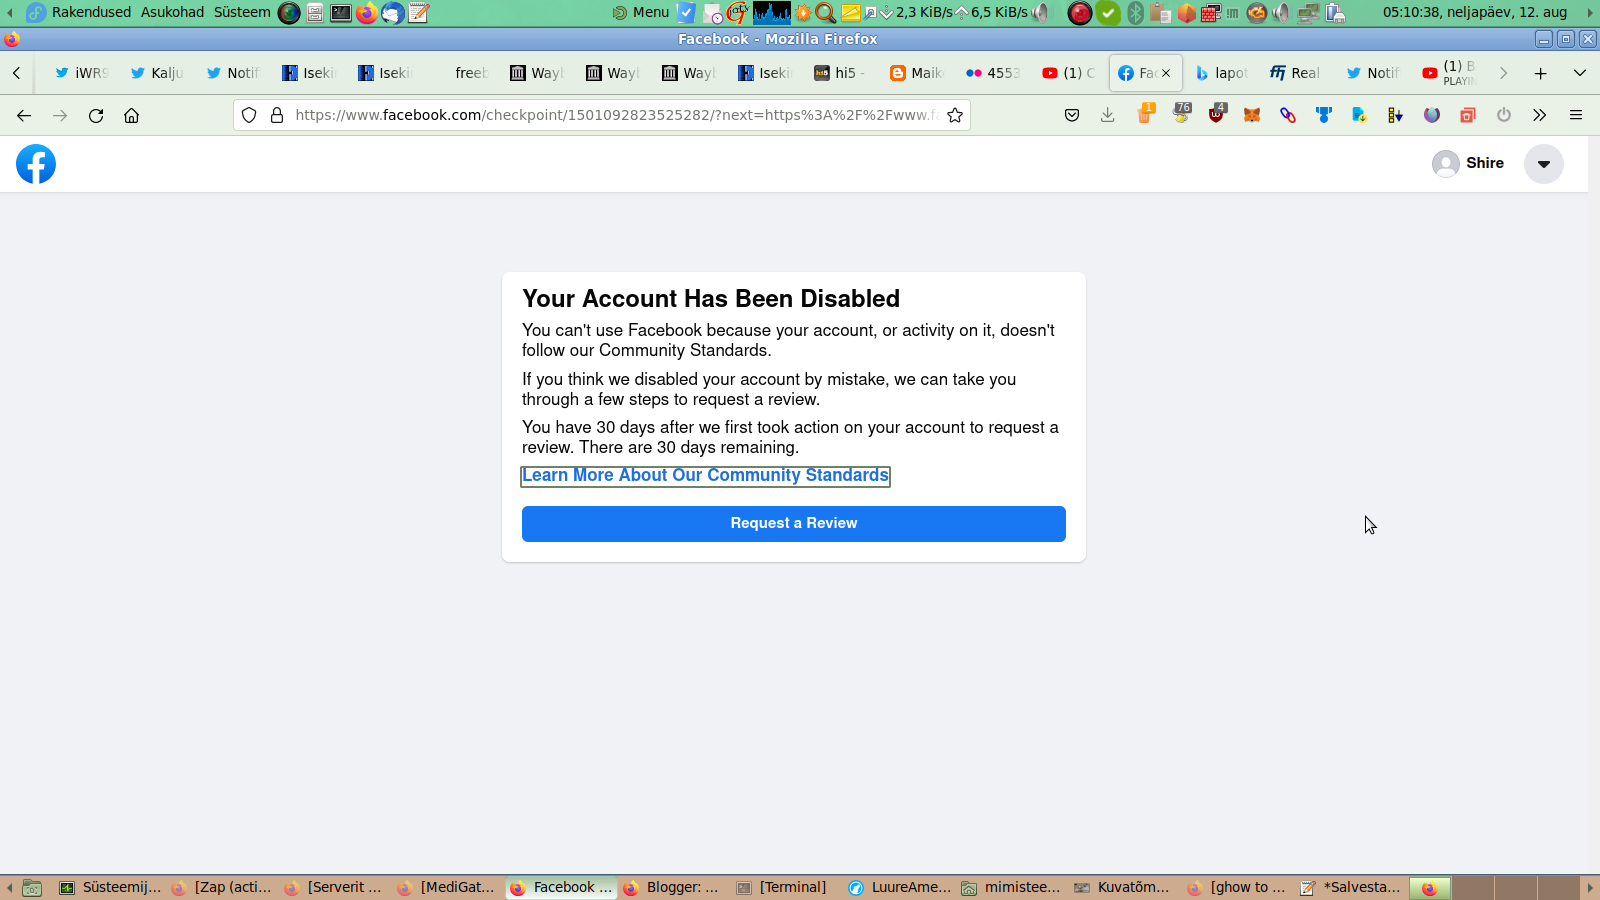The width and height of the screenshot is (1600, 900).
Task: Switch to the Blogger taskbar window
Action: click(671, 888)
